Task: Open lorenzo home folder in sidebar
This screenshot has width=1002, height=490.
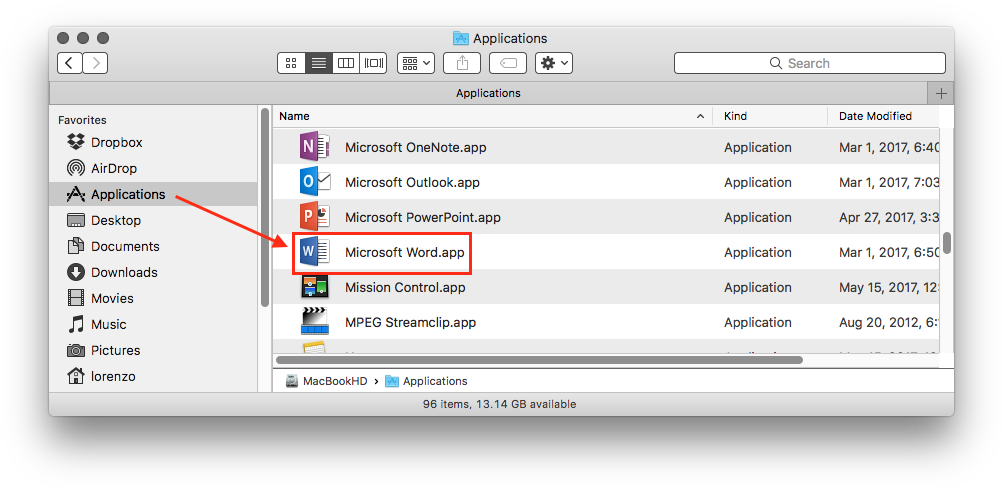Action: coord(153,376)
